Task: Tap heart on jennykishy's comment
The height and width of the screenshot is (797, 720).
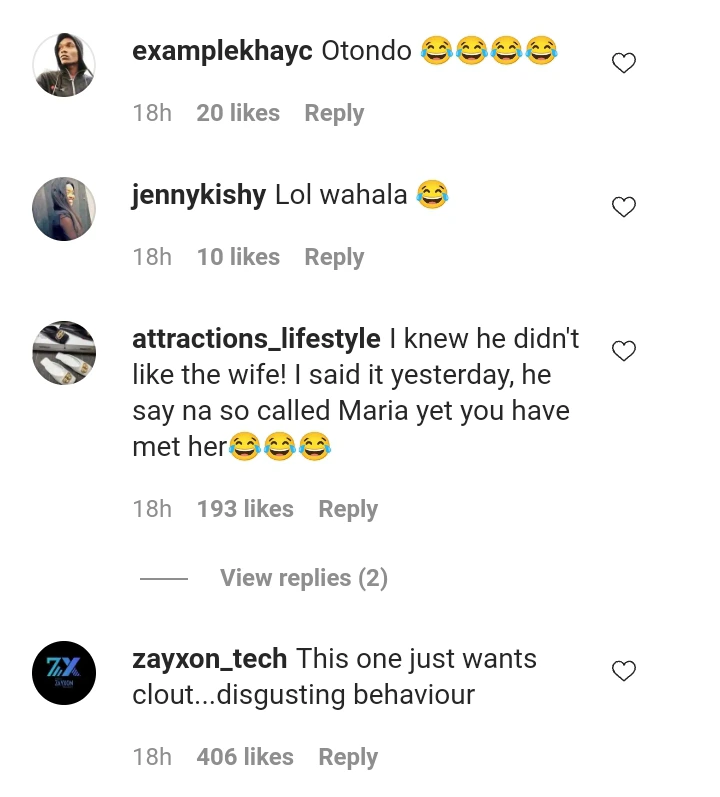Action: click(x=624, y=208)
